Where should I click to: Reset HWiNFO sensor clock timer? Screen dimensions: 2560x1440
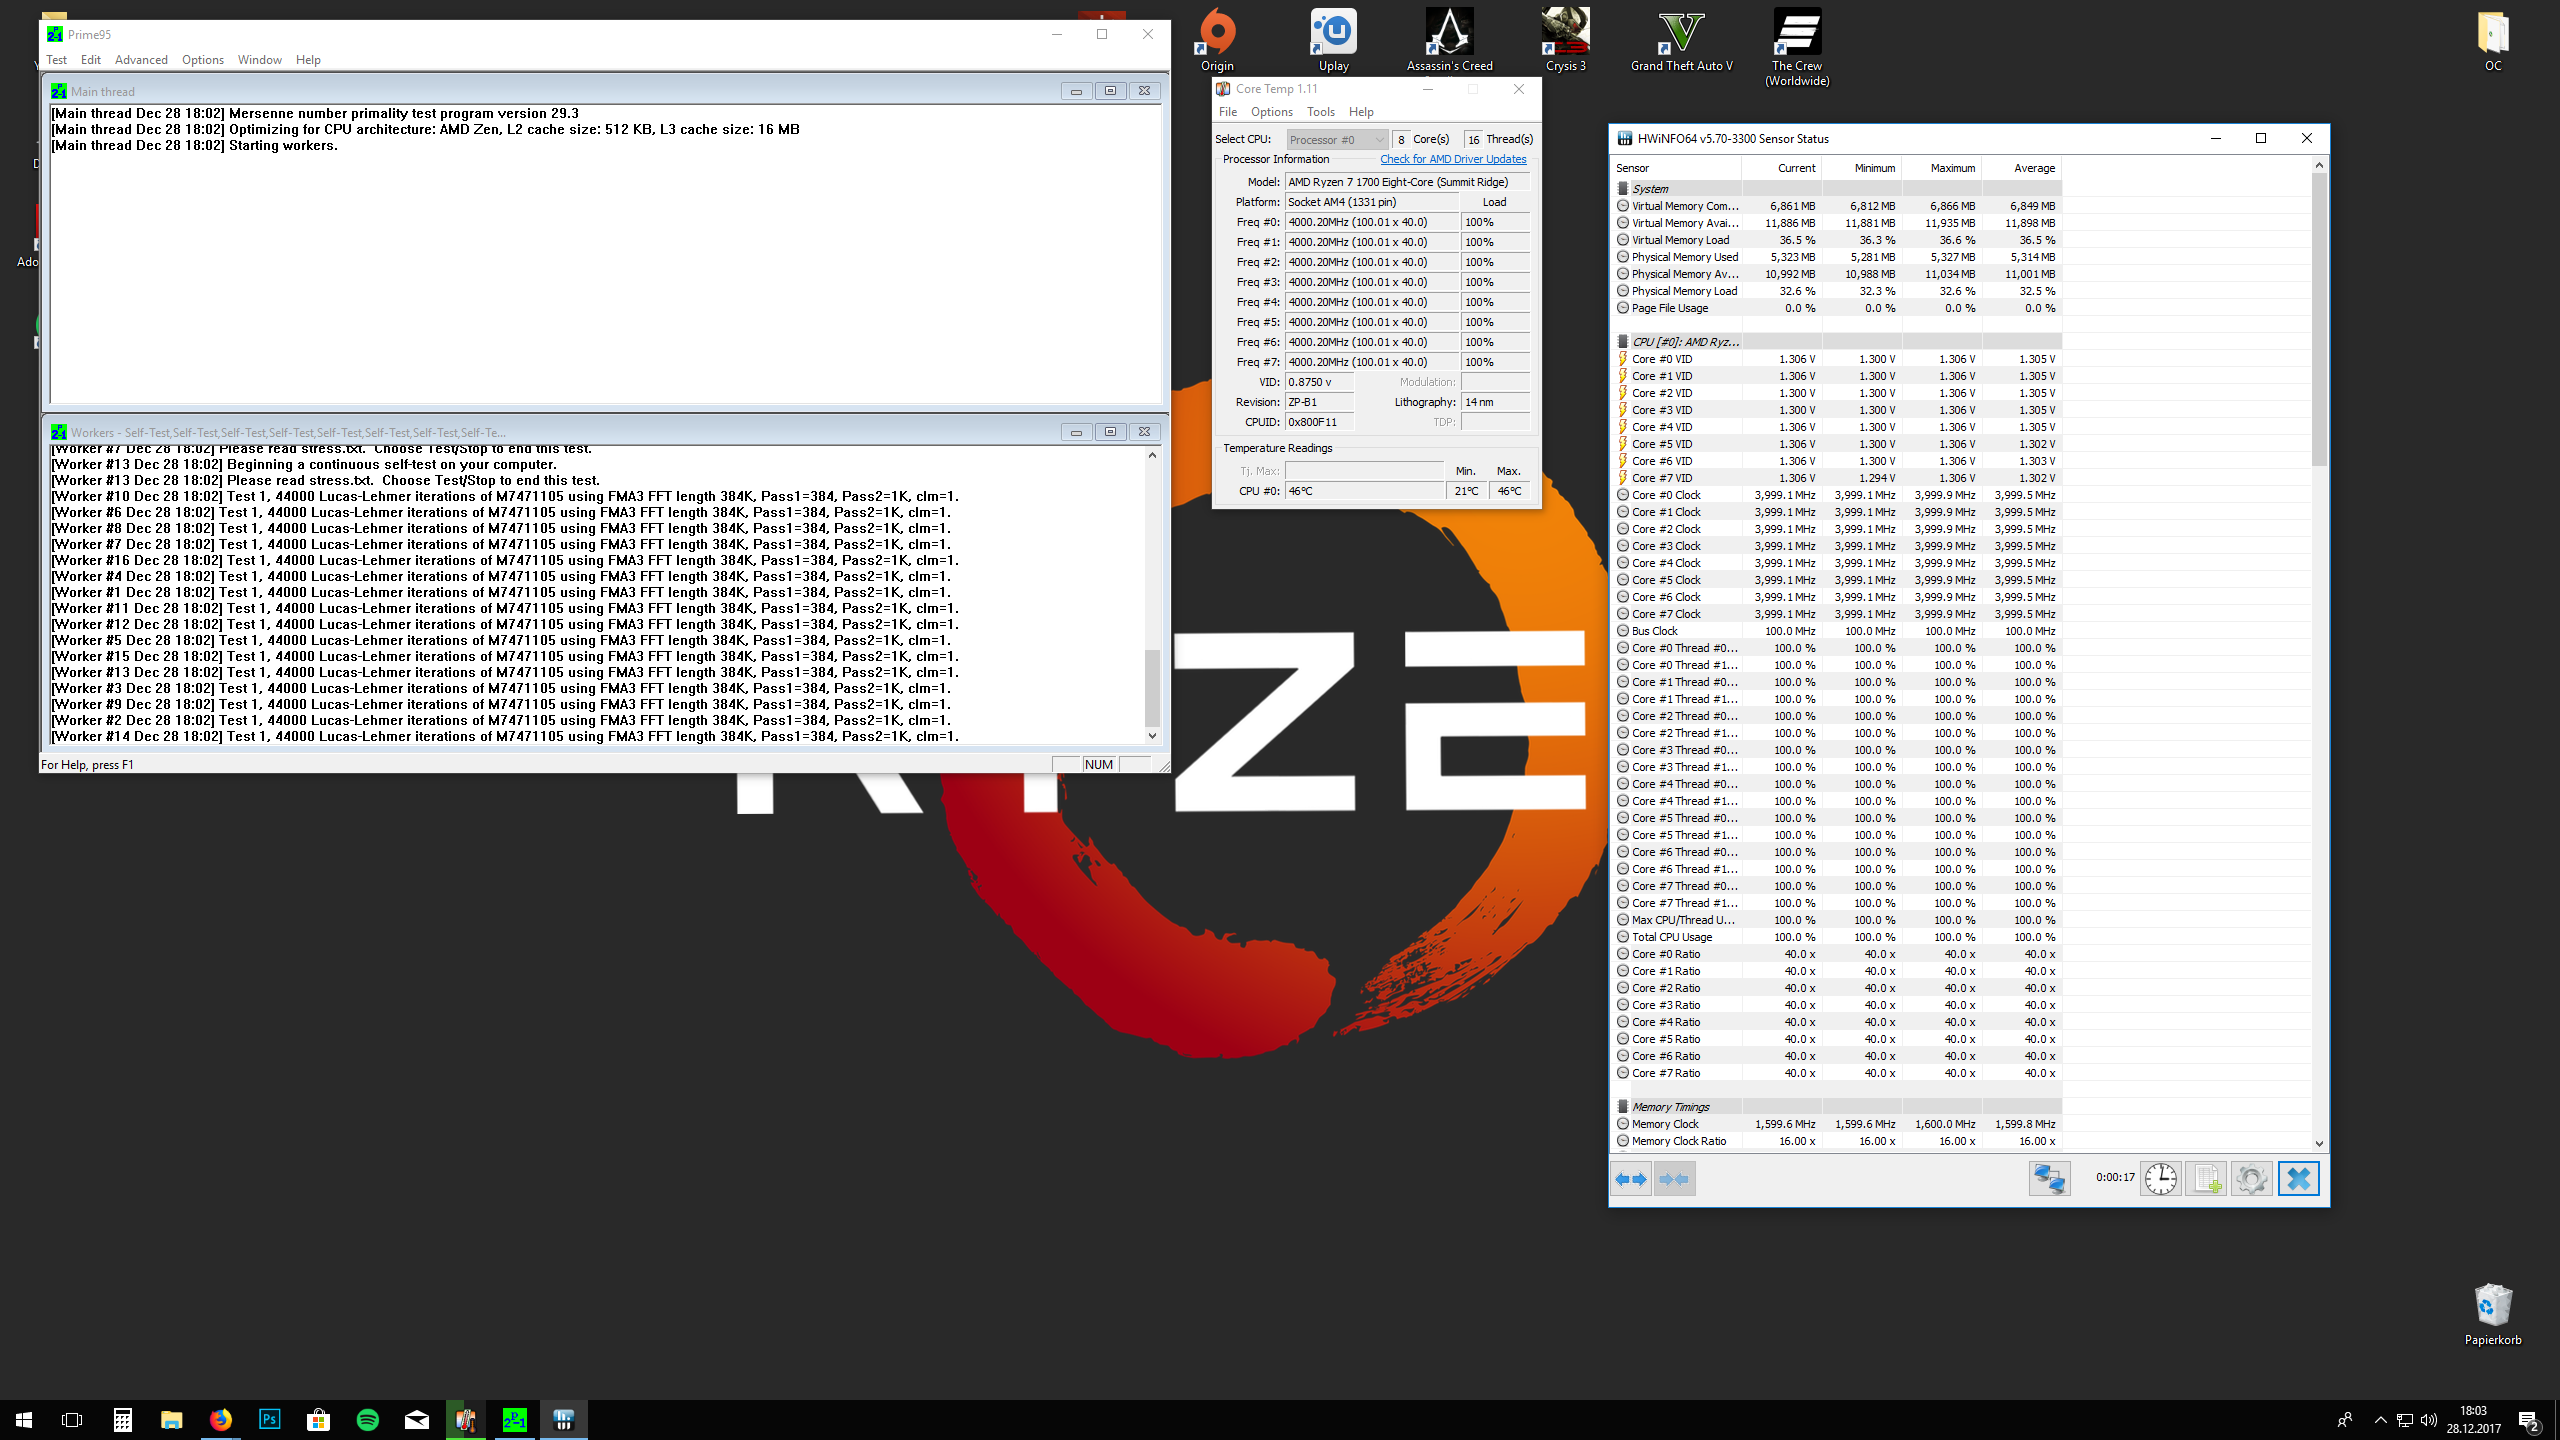pos(2160,1179)
